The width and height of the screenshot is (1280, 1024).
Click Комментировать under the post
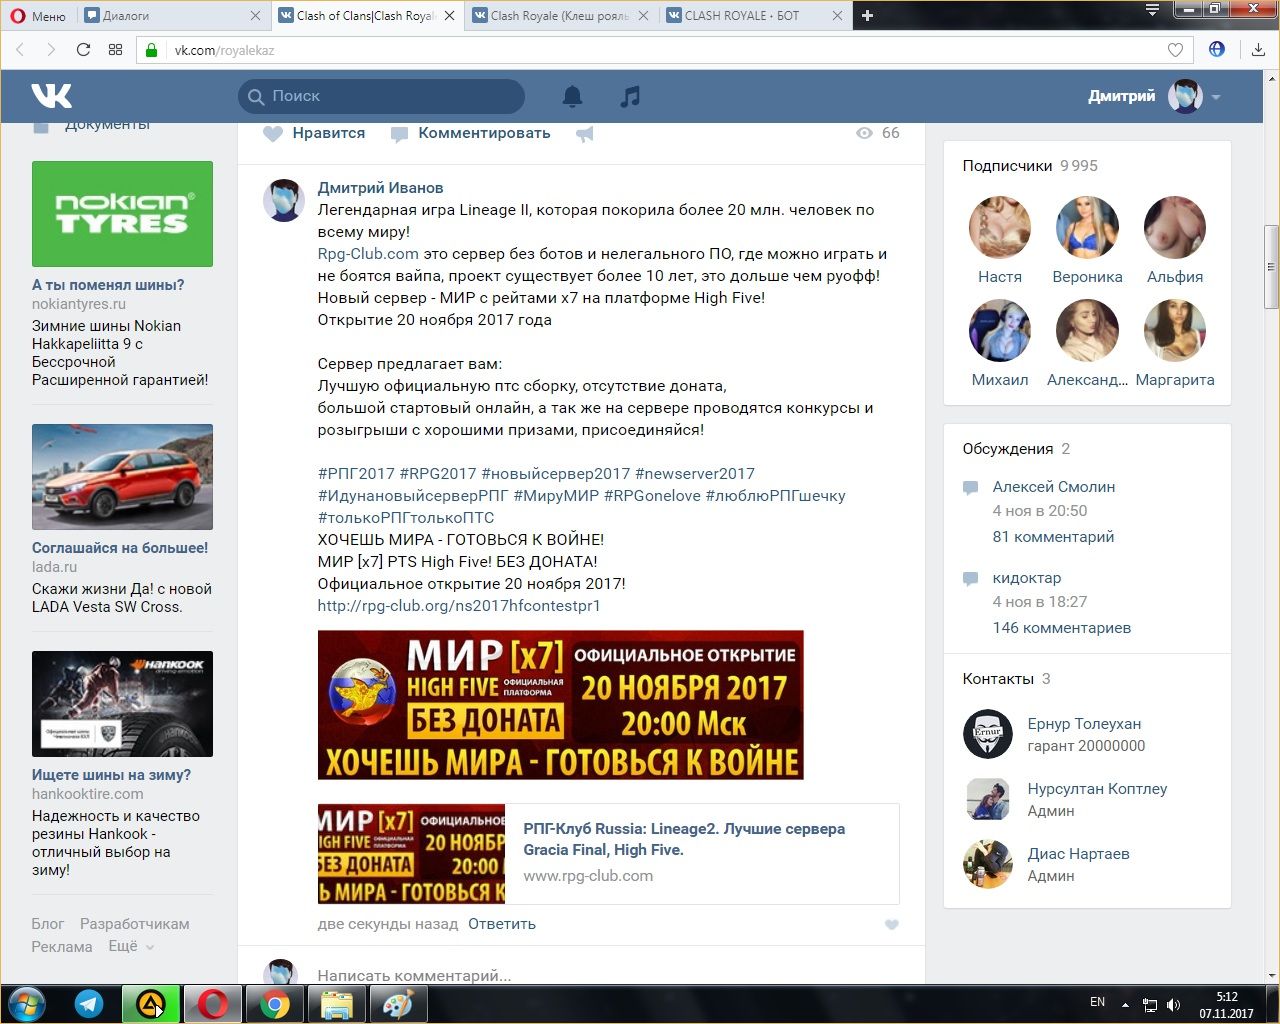point(470,133)
